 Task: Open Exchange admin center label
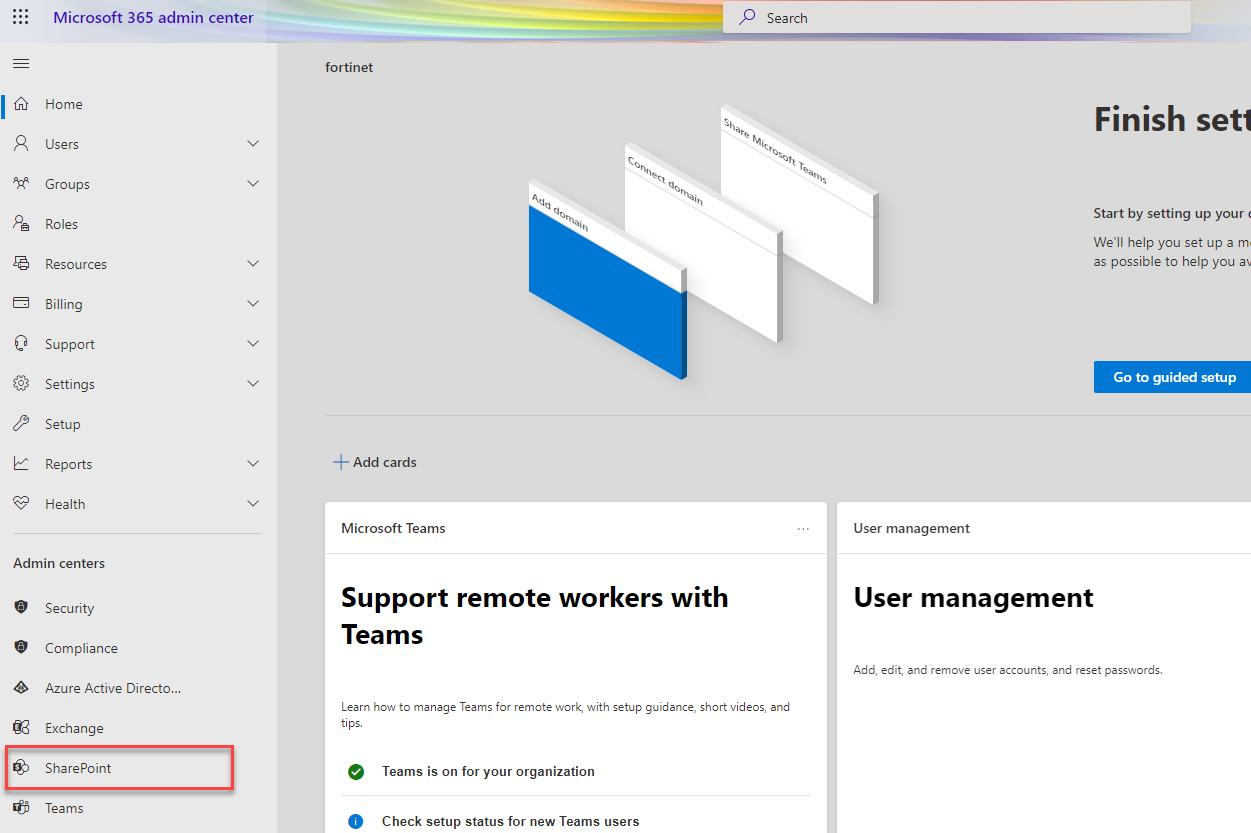(74, 728)
